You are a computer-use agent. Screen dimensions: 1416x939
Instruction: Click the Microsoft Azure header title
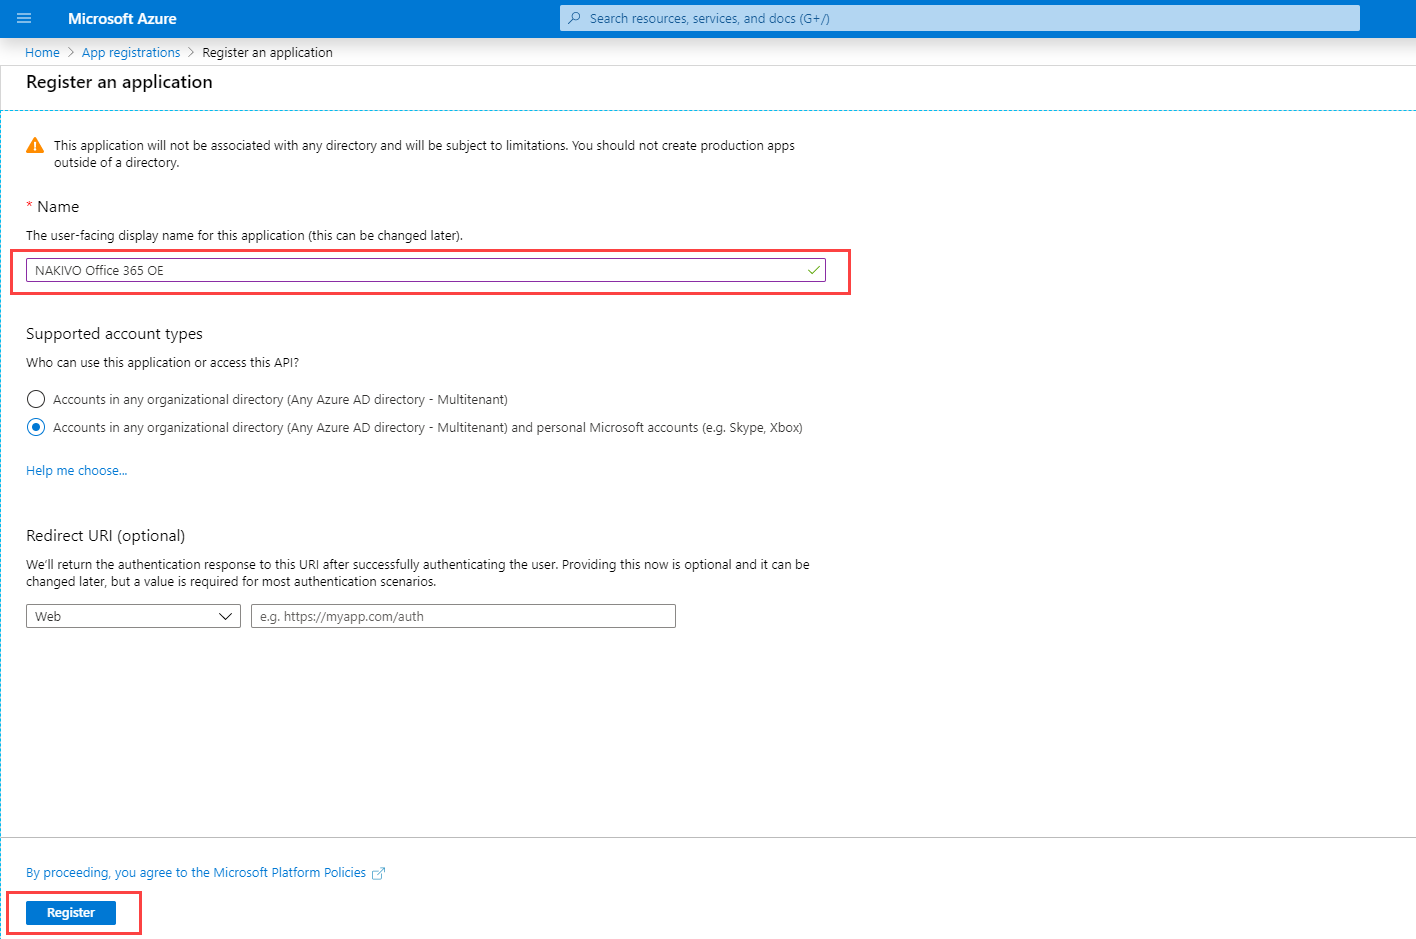[x=122, y=19]
